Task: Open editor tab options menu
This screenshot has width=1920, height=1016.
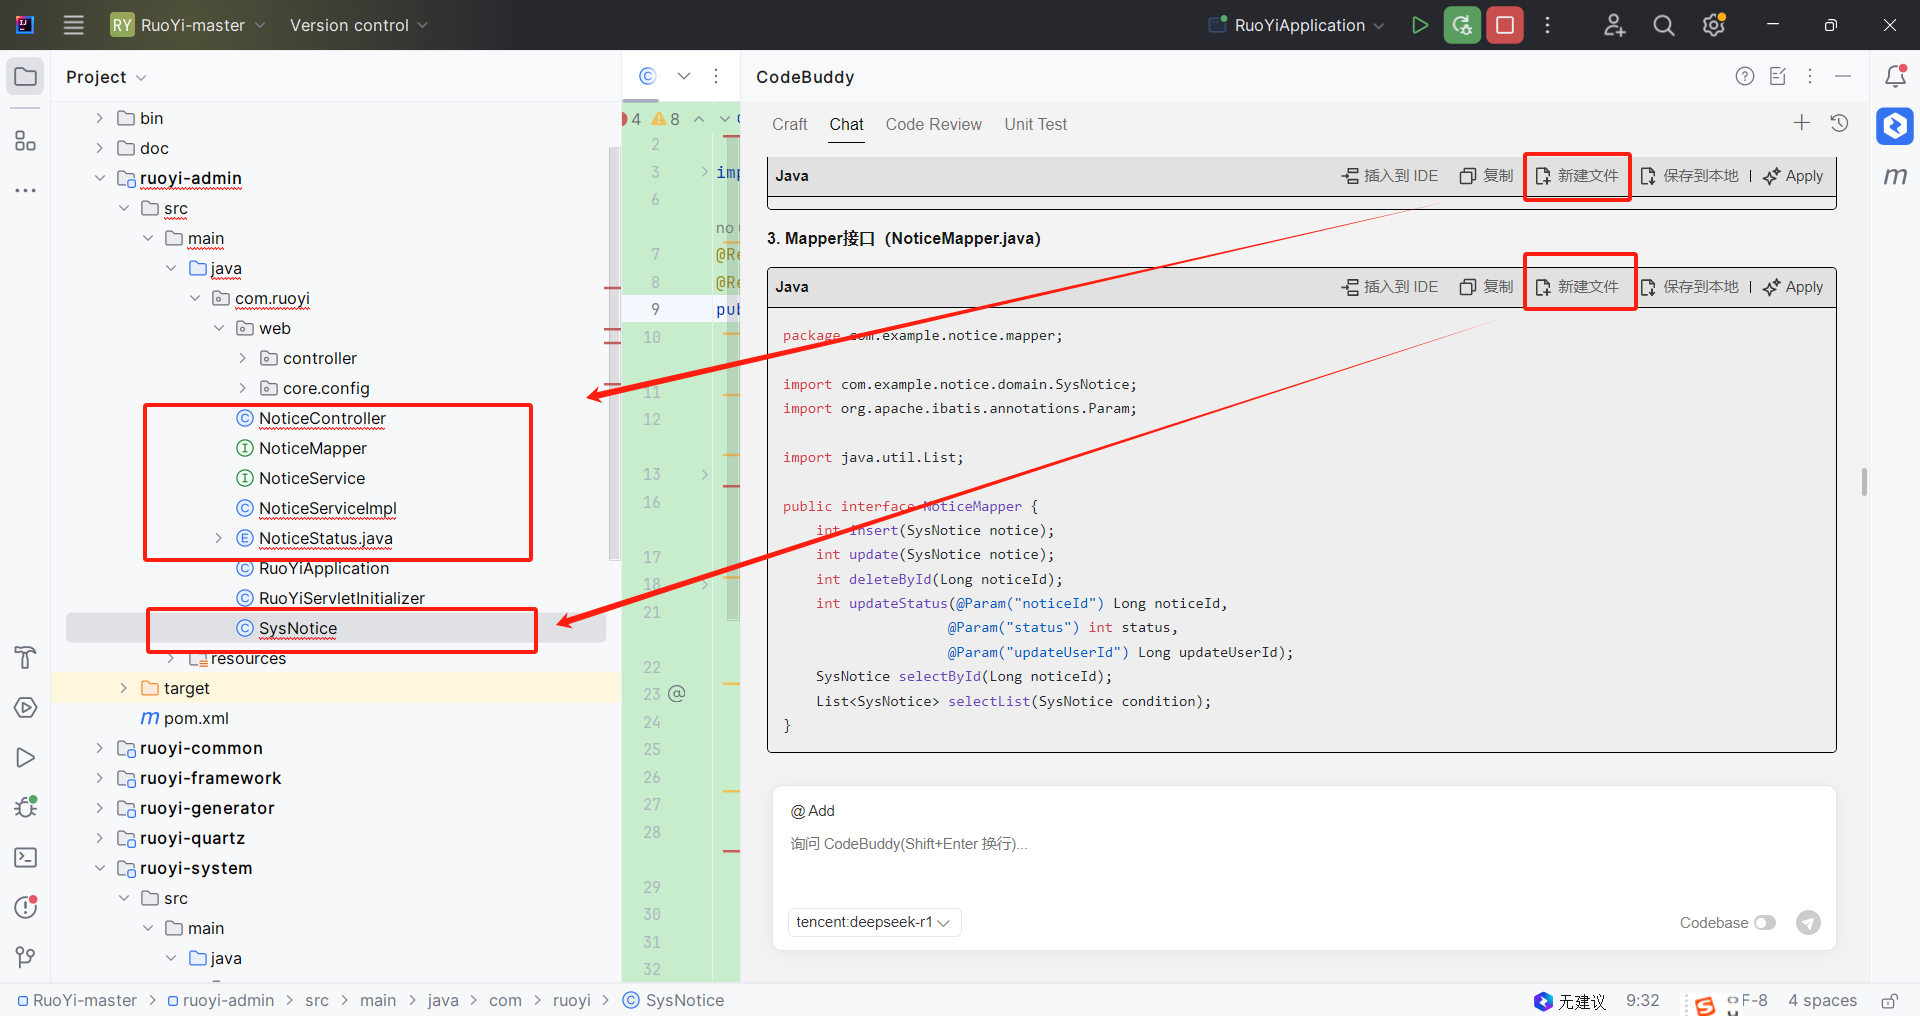Action: tap(716, 76)
